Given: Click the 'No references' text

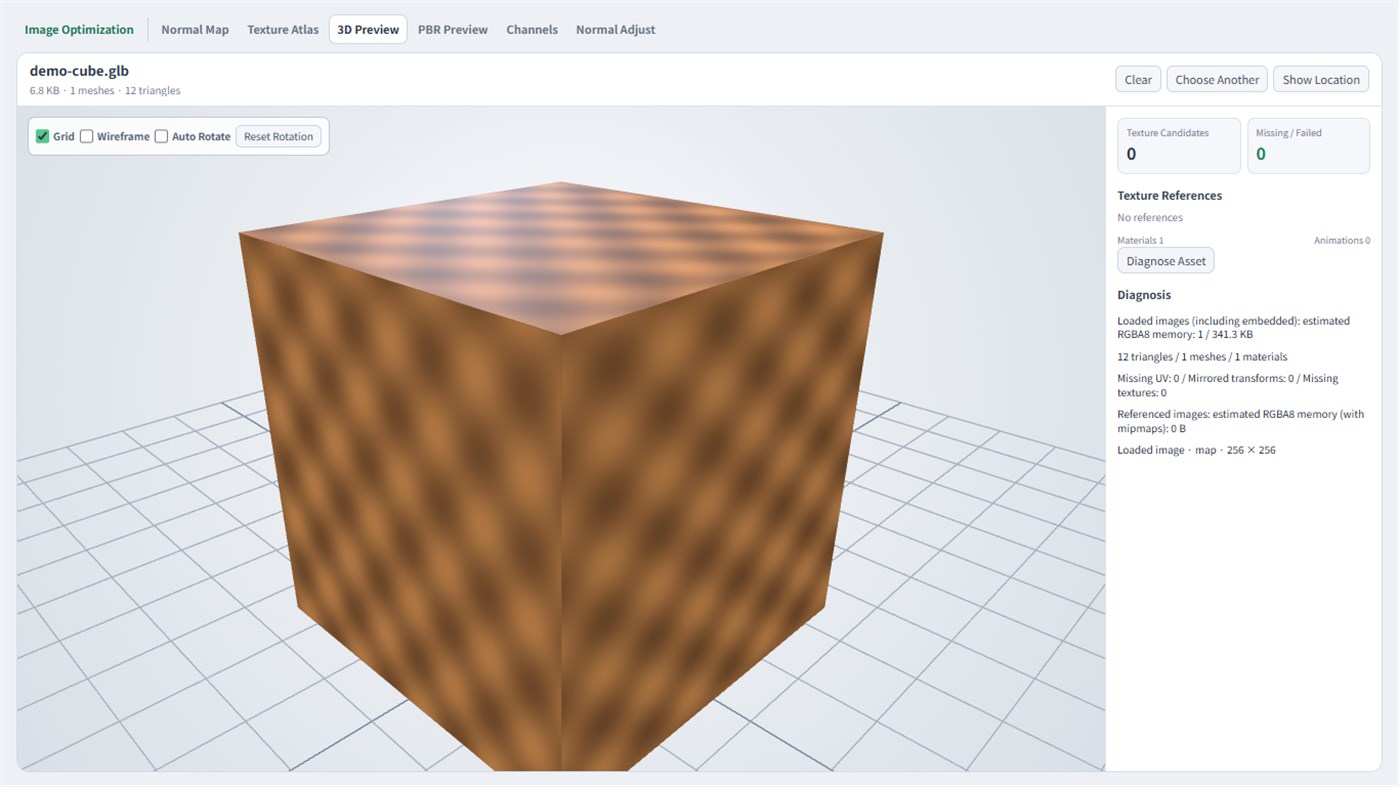Looking at the screenshot, I should coord(1150,218).
